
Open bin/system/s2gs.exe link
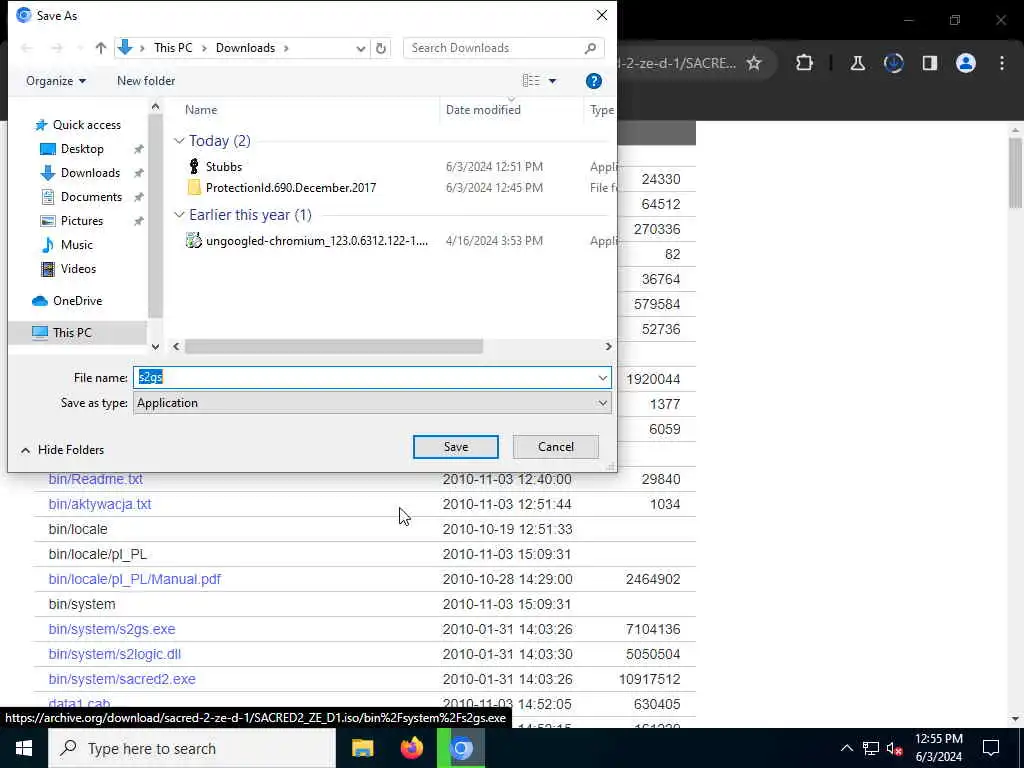tap(112, 629)
